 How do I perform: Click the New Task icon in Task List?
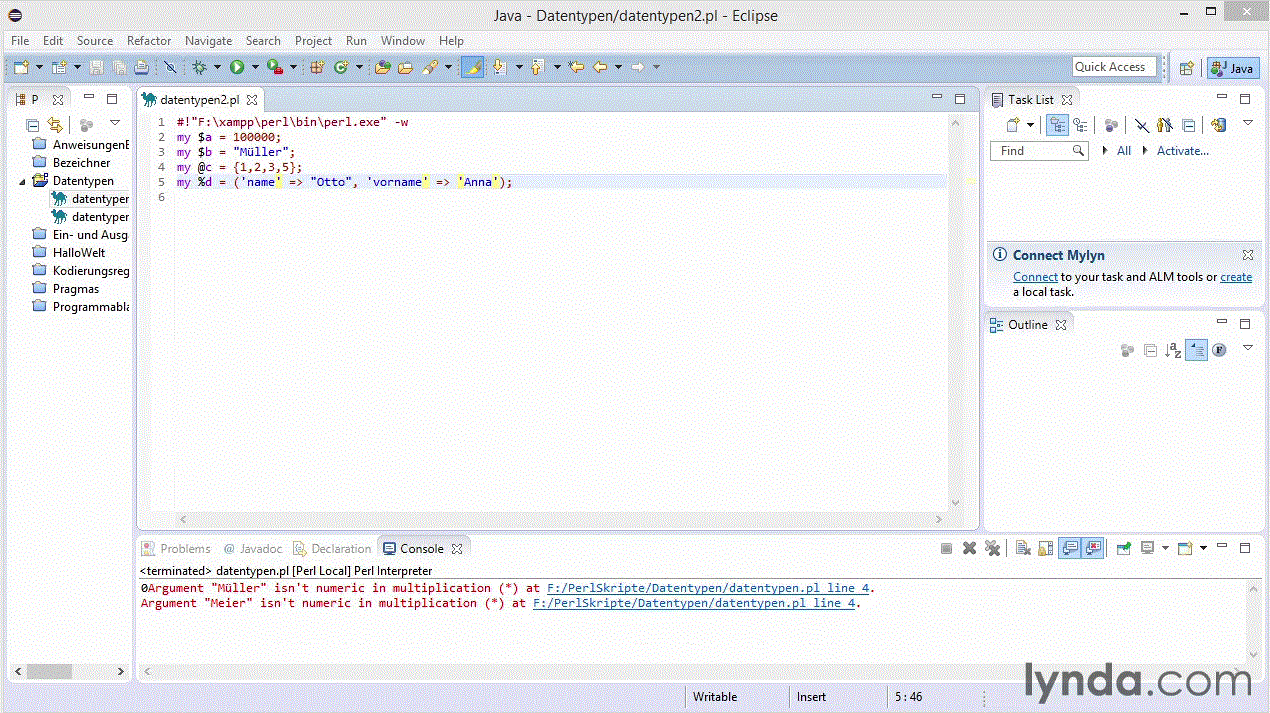pos(1013,125)
